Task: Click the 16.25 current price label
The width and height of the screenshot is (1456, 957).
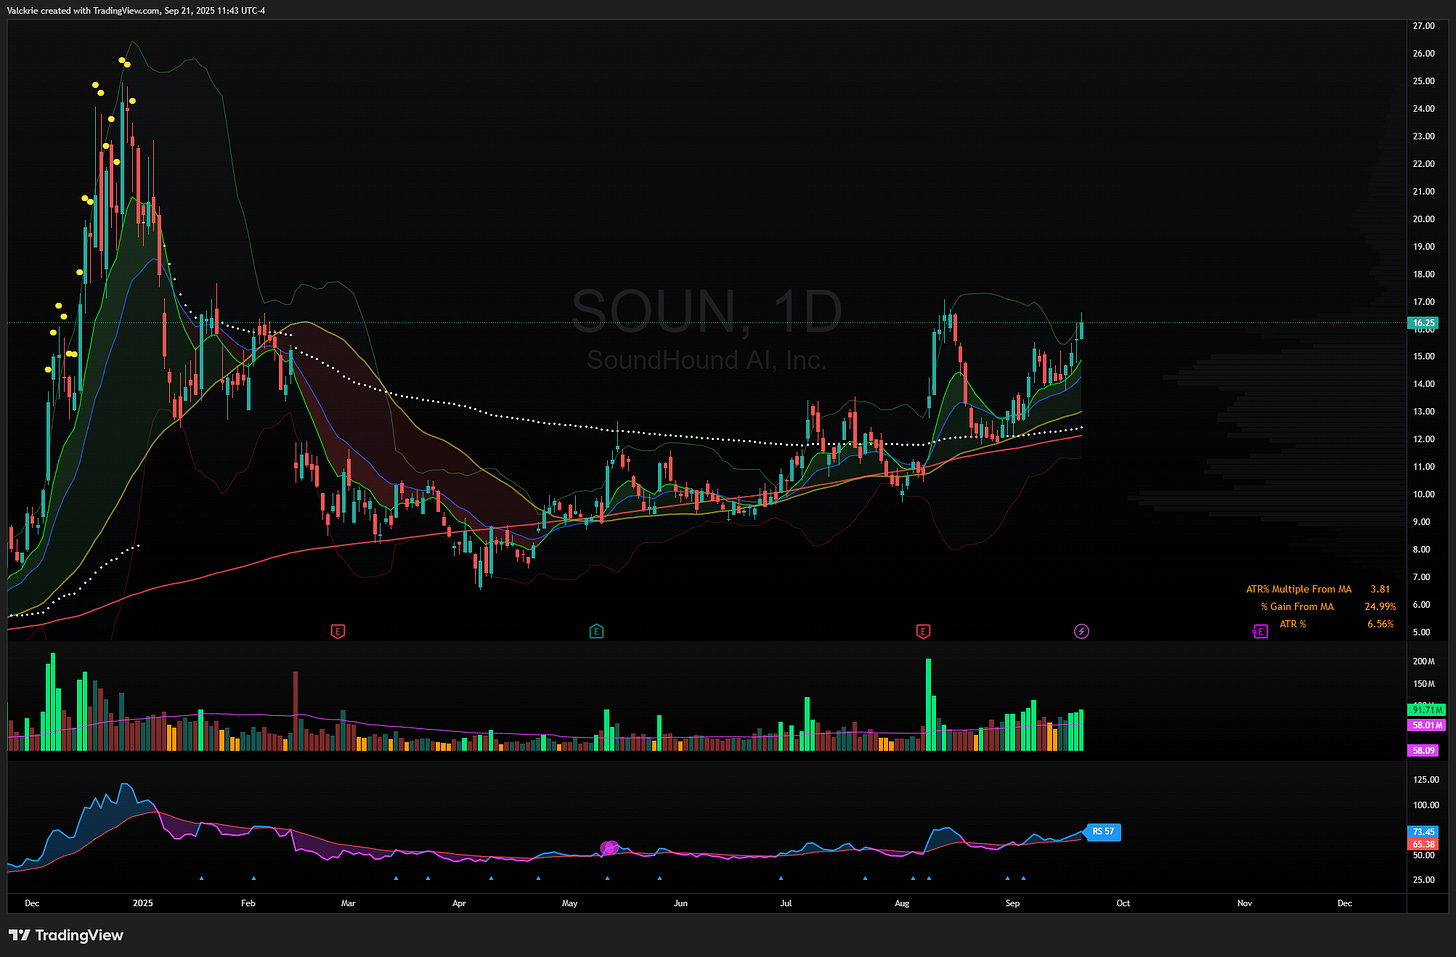Action: pos(1422,323)
